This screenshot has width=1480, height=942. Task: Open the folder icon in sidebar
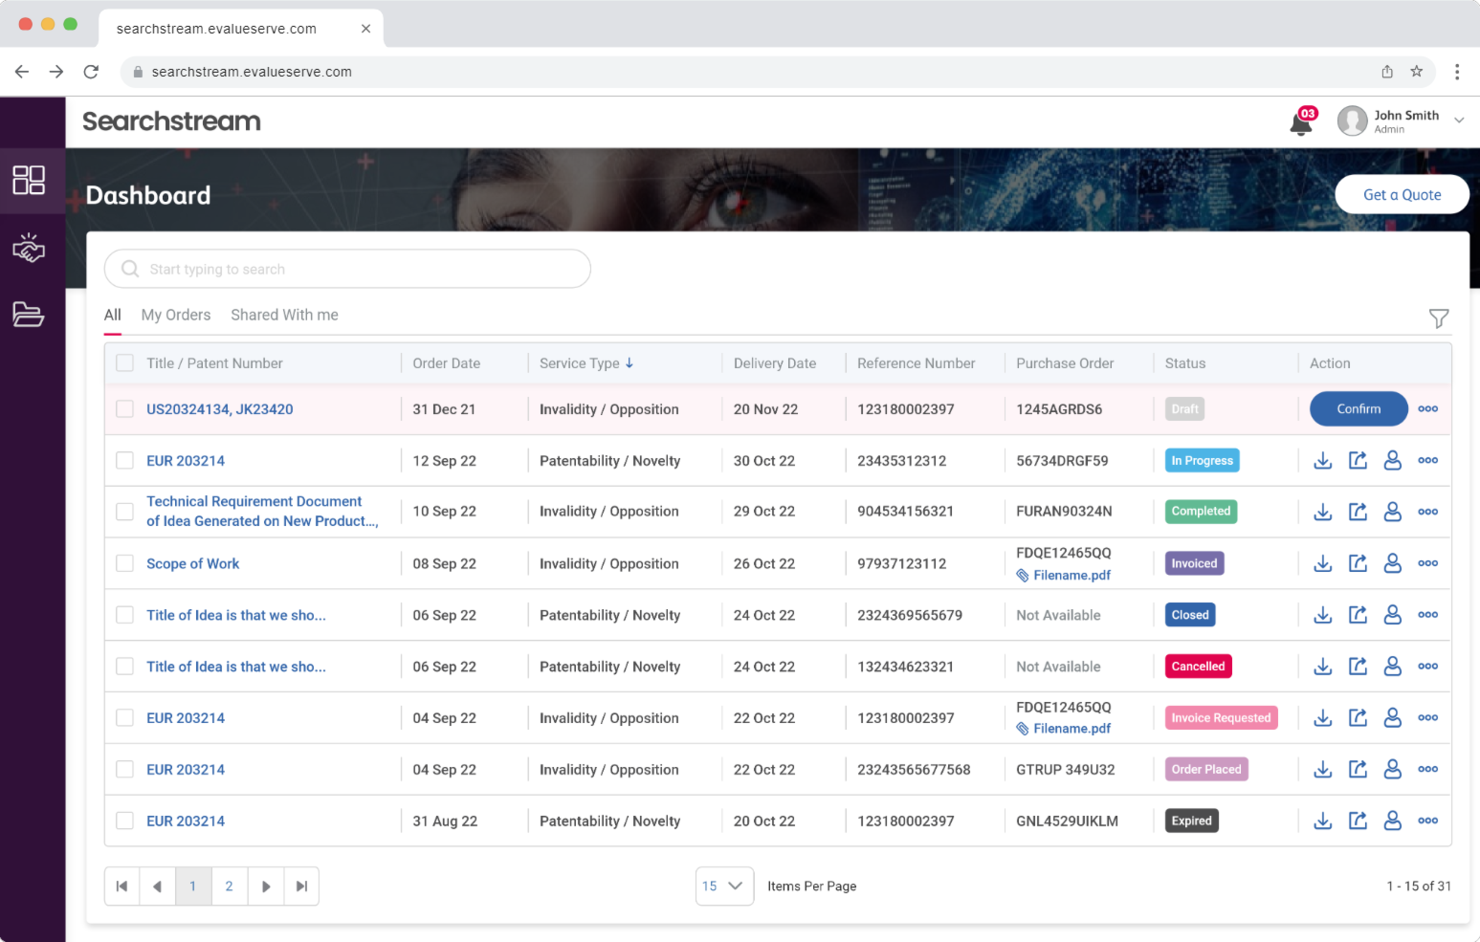(28, 314)
